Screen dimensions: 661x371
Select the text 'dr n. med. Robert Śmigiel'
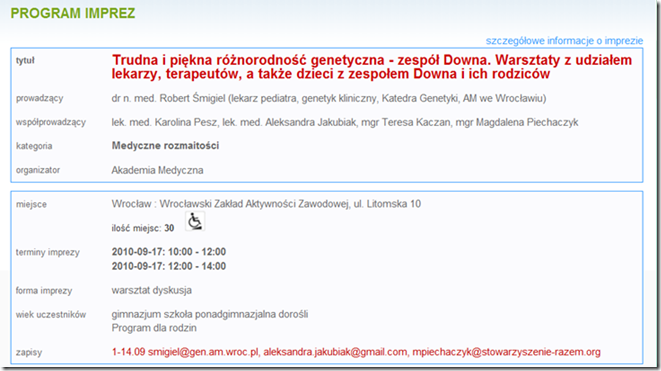pos(169,98)
